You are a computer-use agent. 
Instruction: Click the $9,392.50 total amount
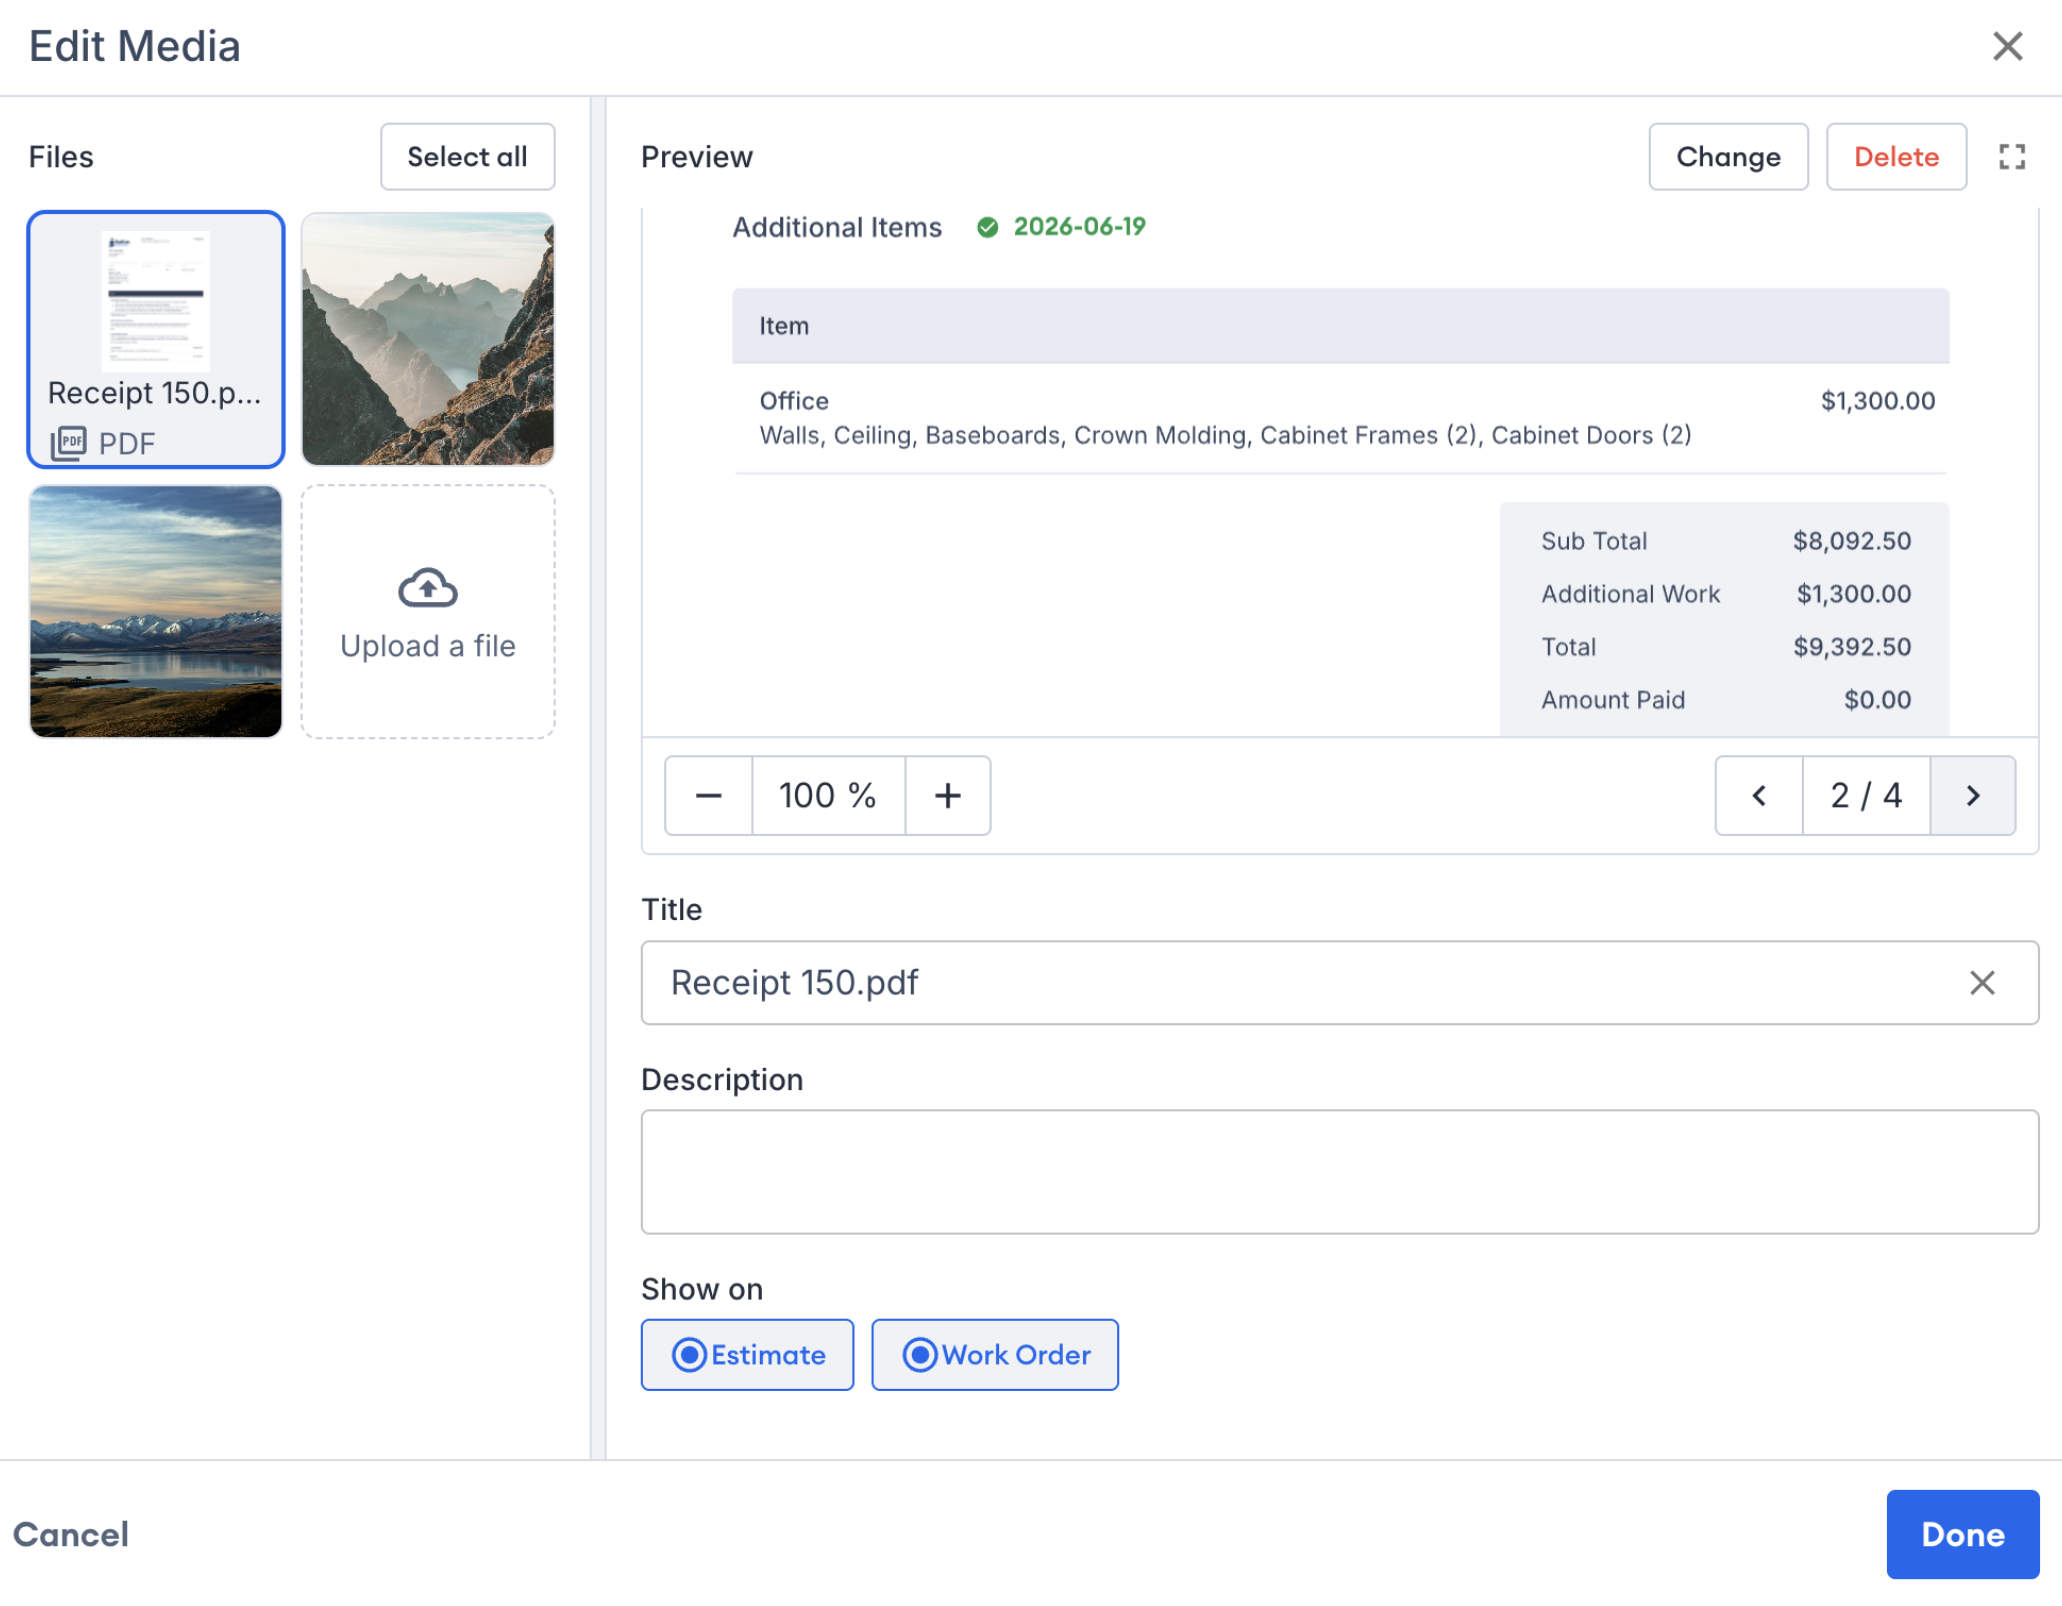(1852, 647)
